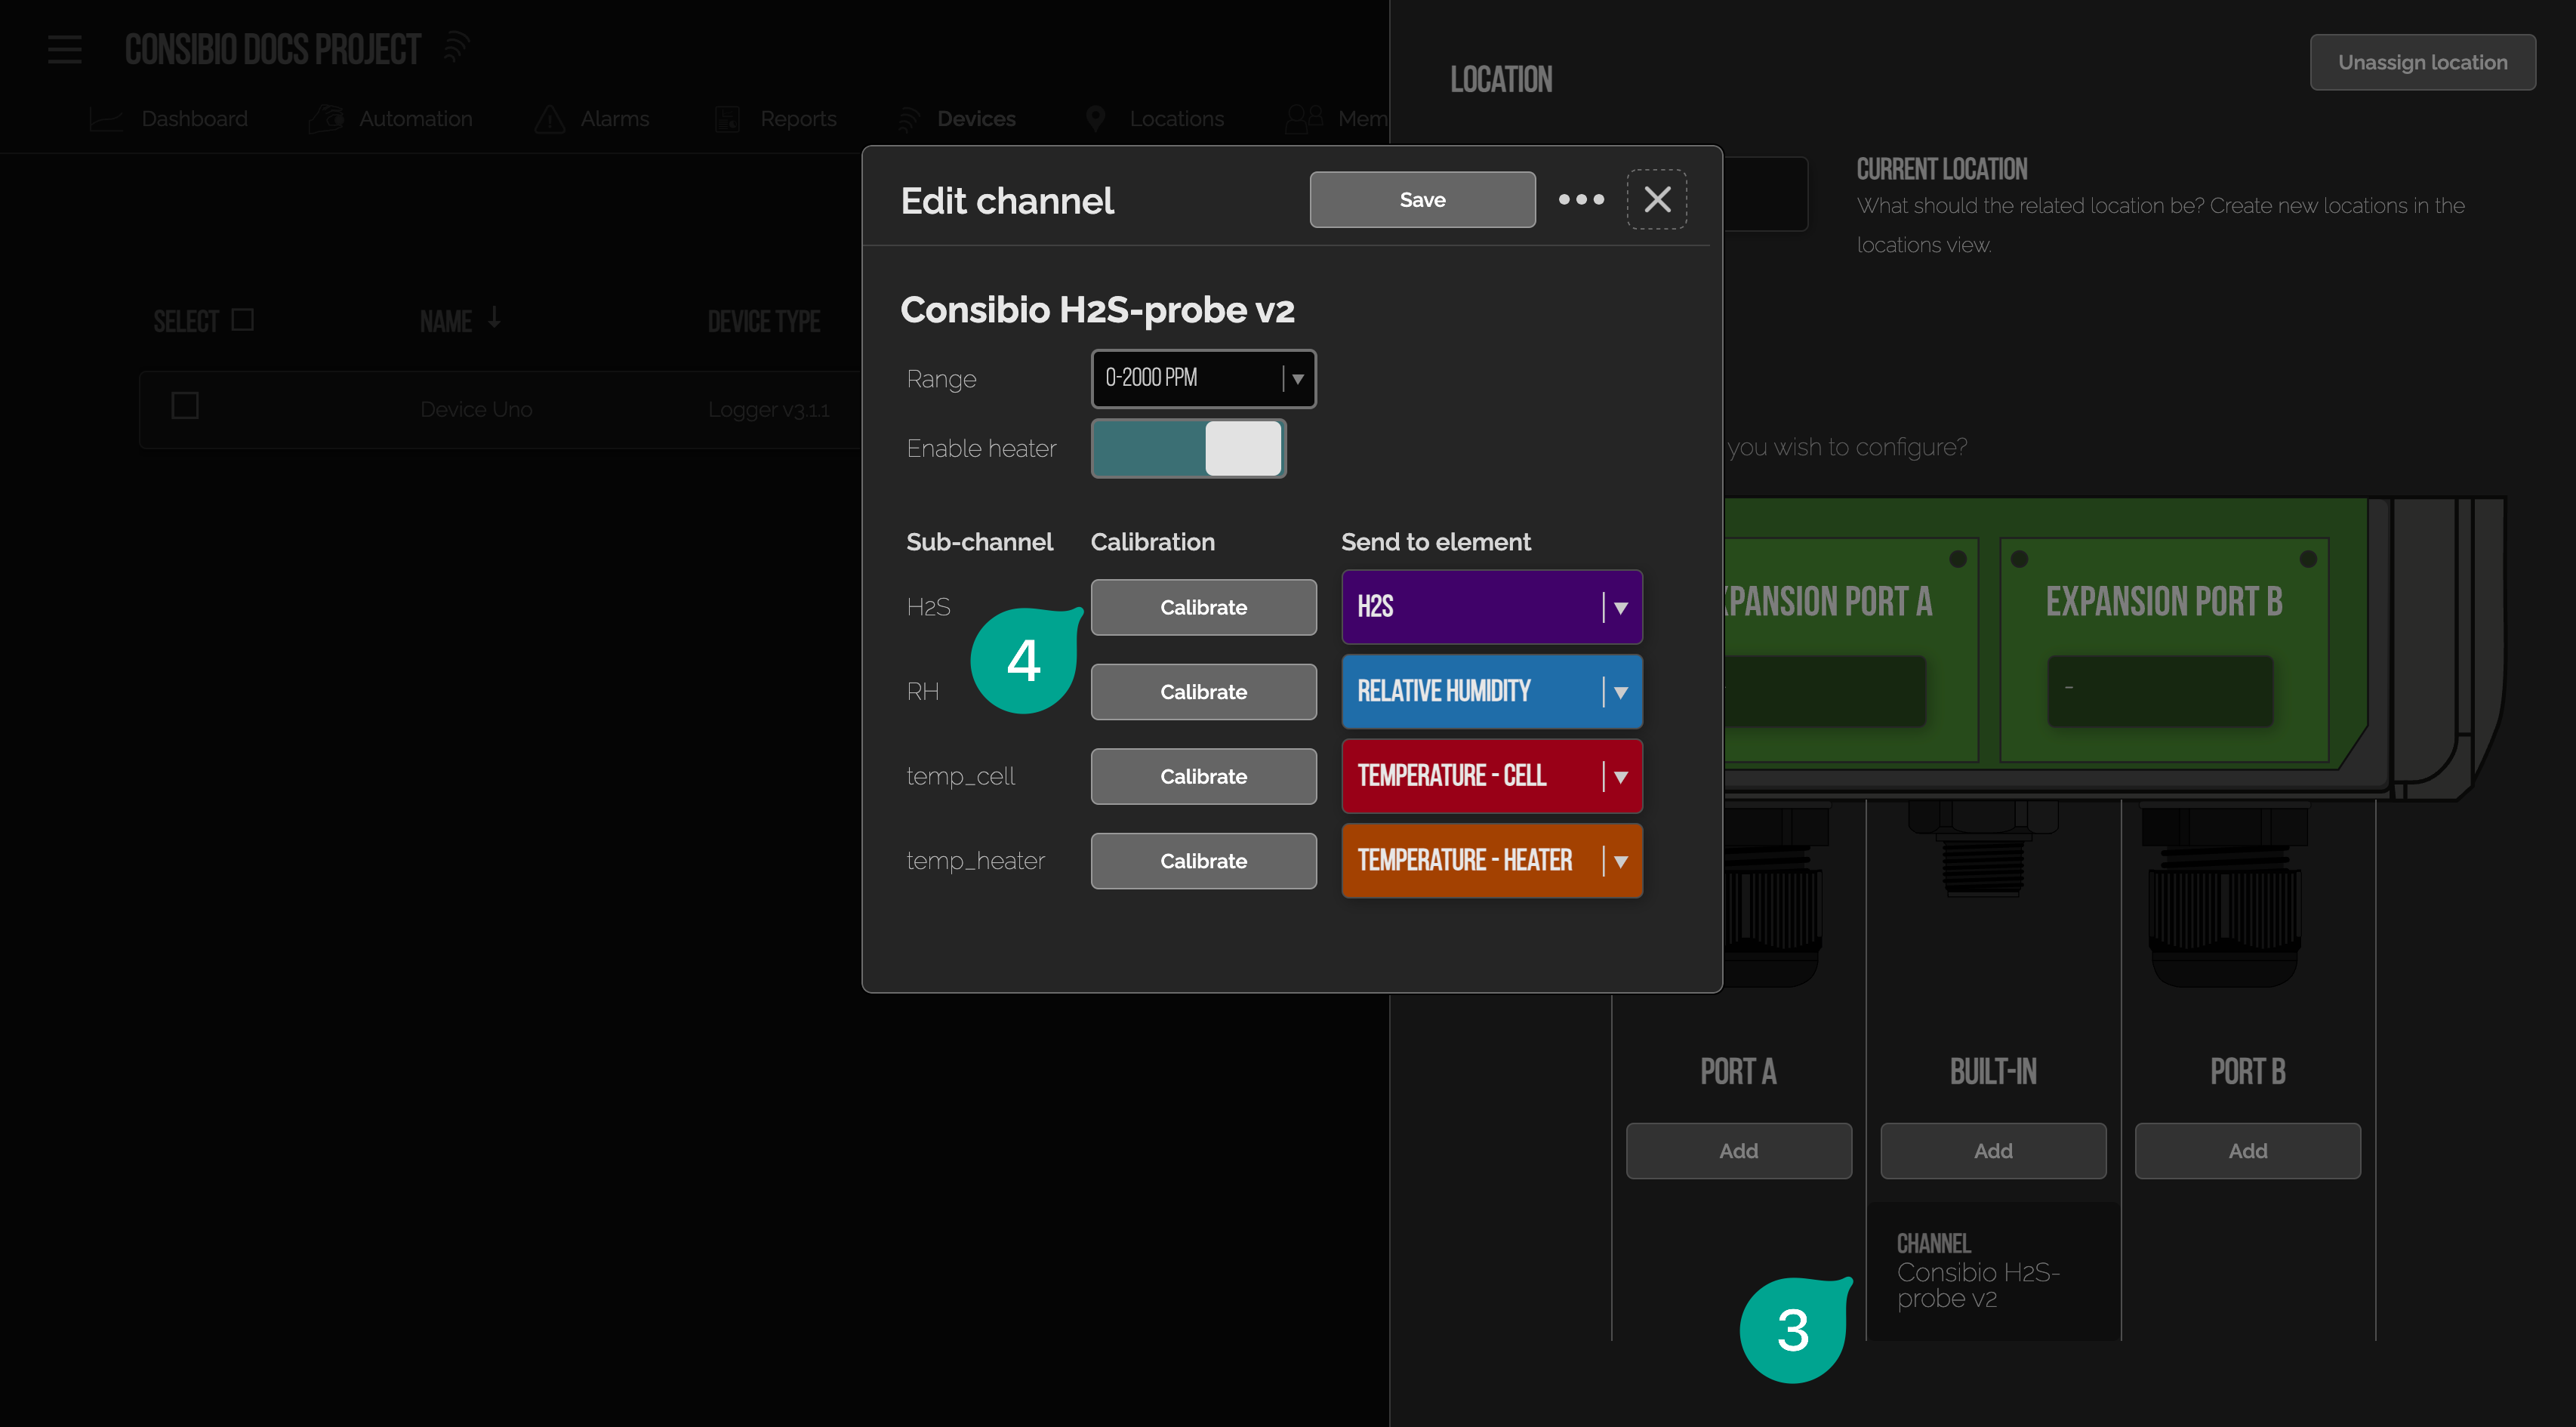Go to the Automation tab
This screenshot has width=2576, height=1427.
pos(390,119)
